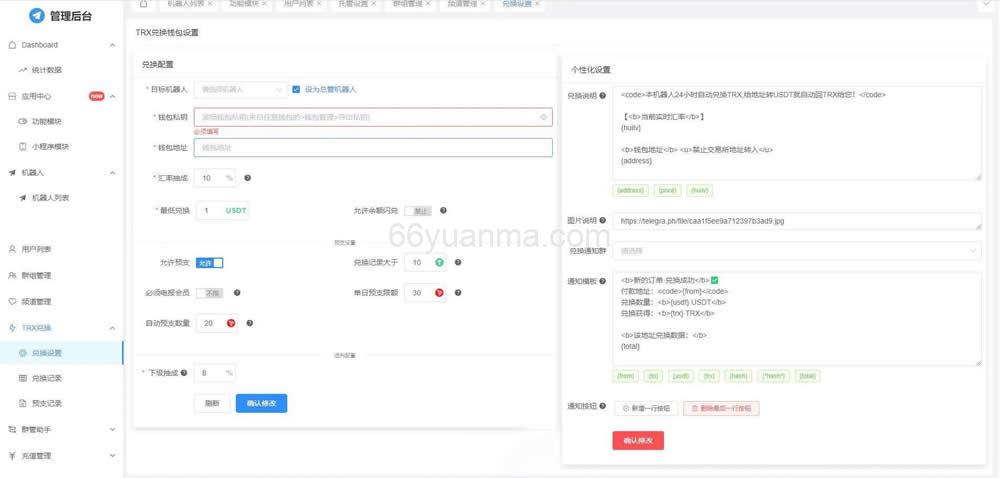This screenshot has height=478, width=1000.
Task: Open the 机器人列表 sidebar entry
Action: point(50,198)
